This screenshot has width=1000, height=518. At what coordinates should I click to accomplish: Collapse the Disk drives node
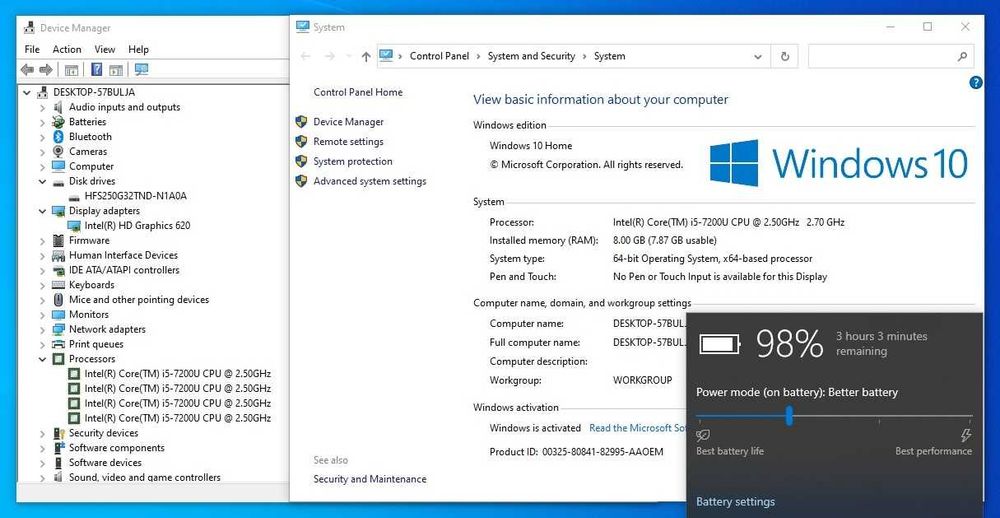click(43, 181)
